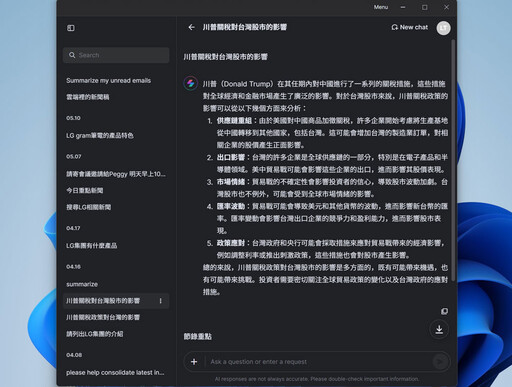The height and width of the screenshot is (387, 512).
Task: Open 'LG集團有什麼產品' chat
Action: [x=92, y=246]
